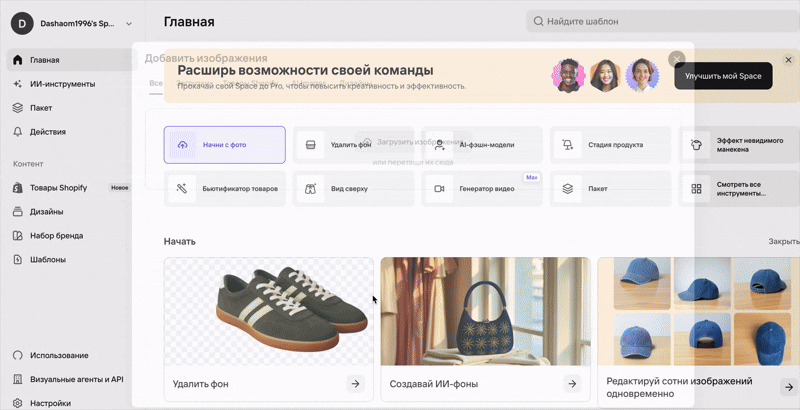Click the D avatar of the workspace
Screen dimensions: 800x410
22,23
